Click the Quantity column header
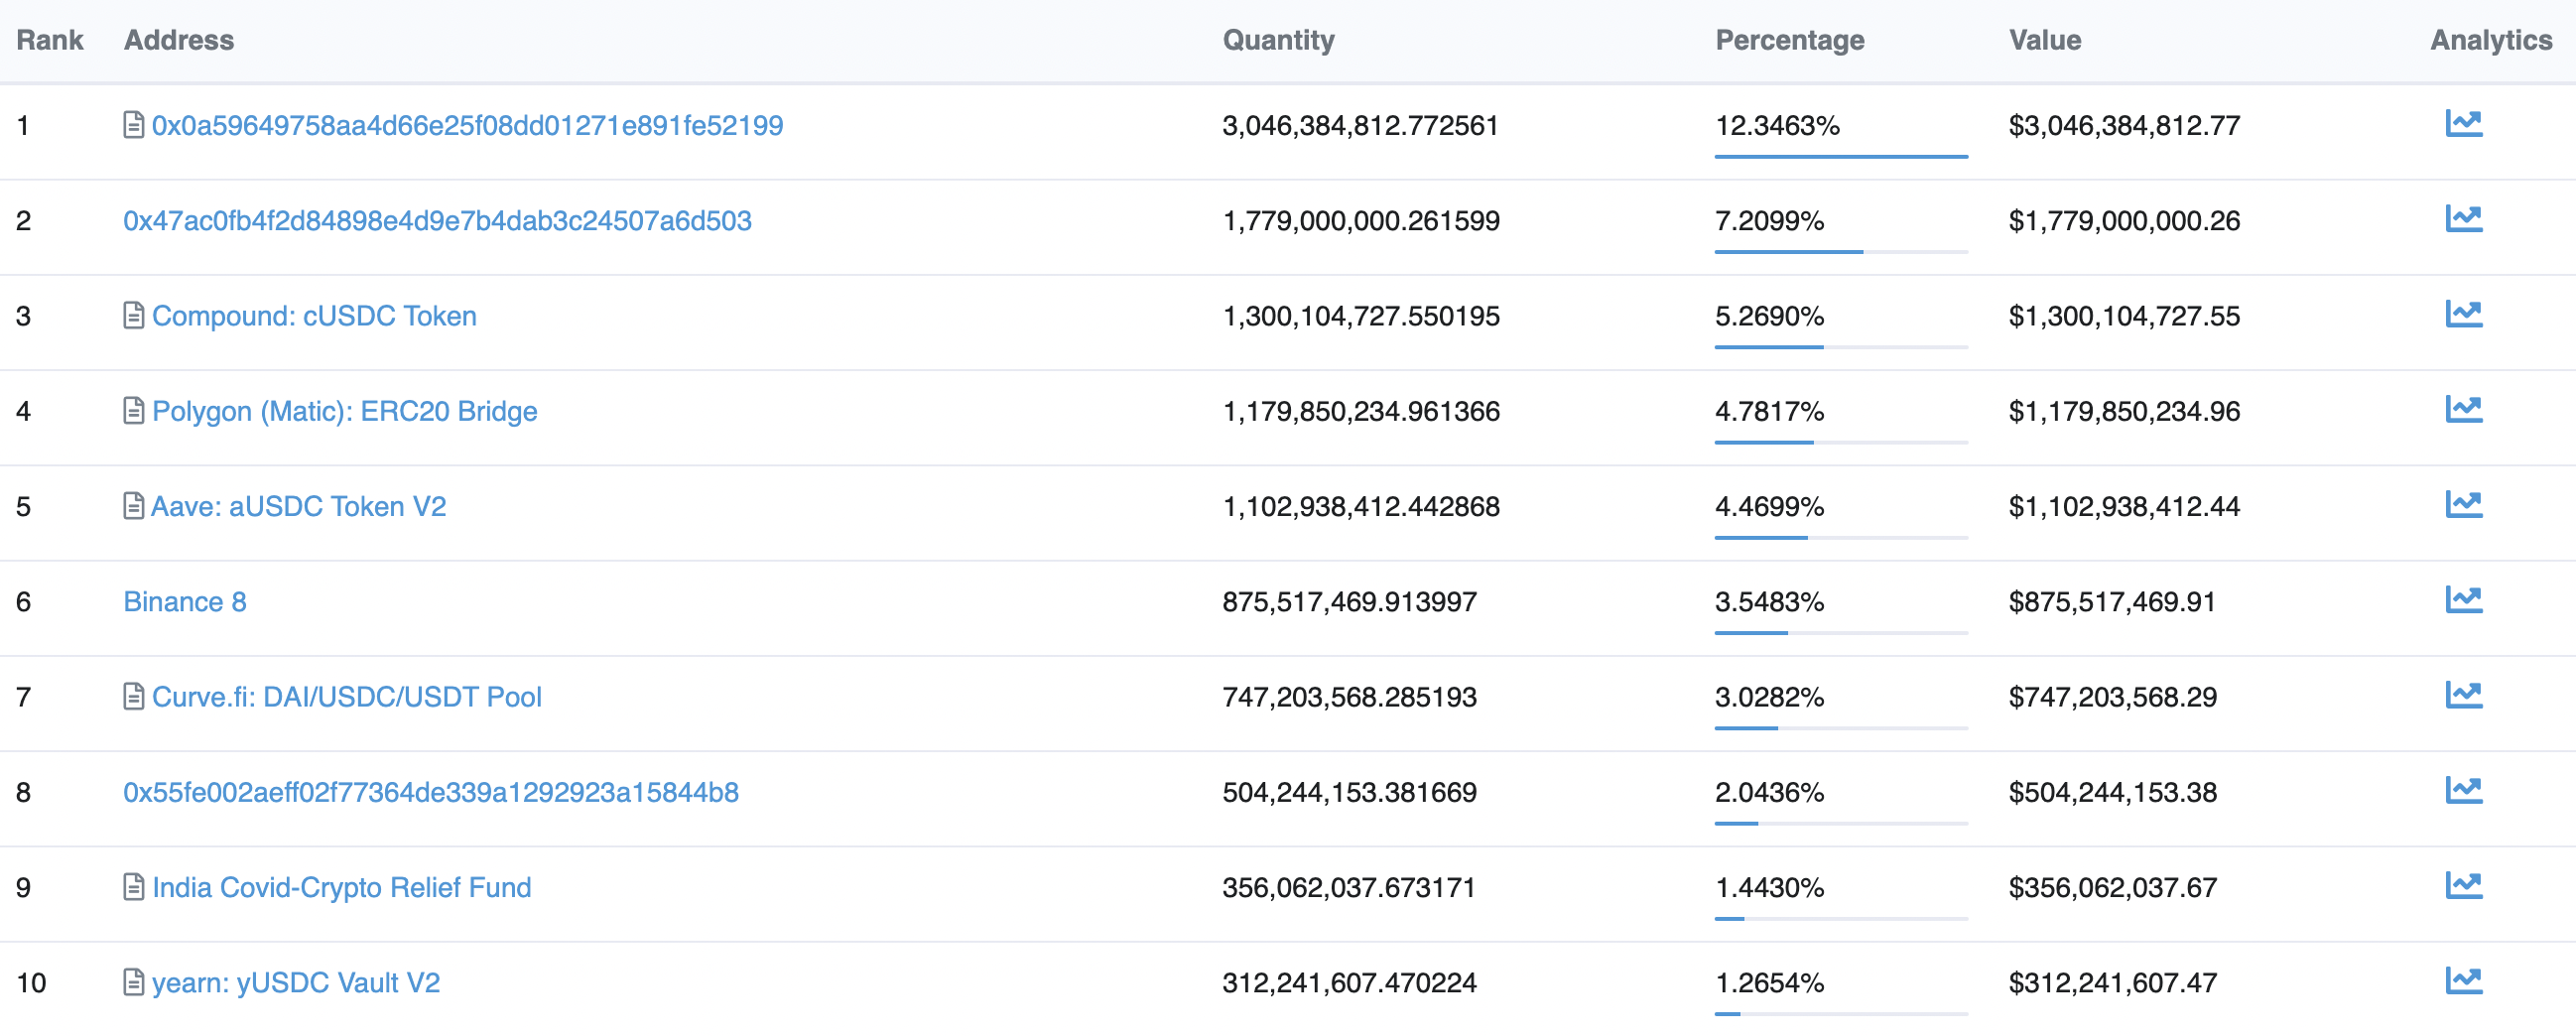 click(1278, 40)
